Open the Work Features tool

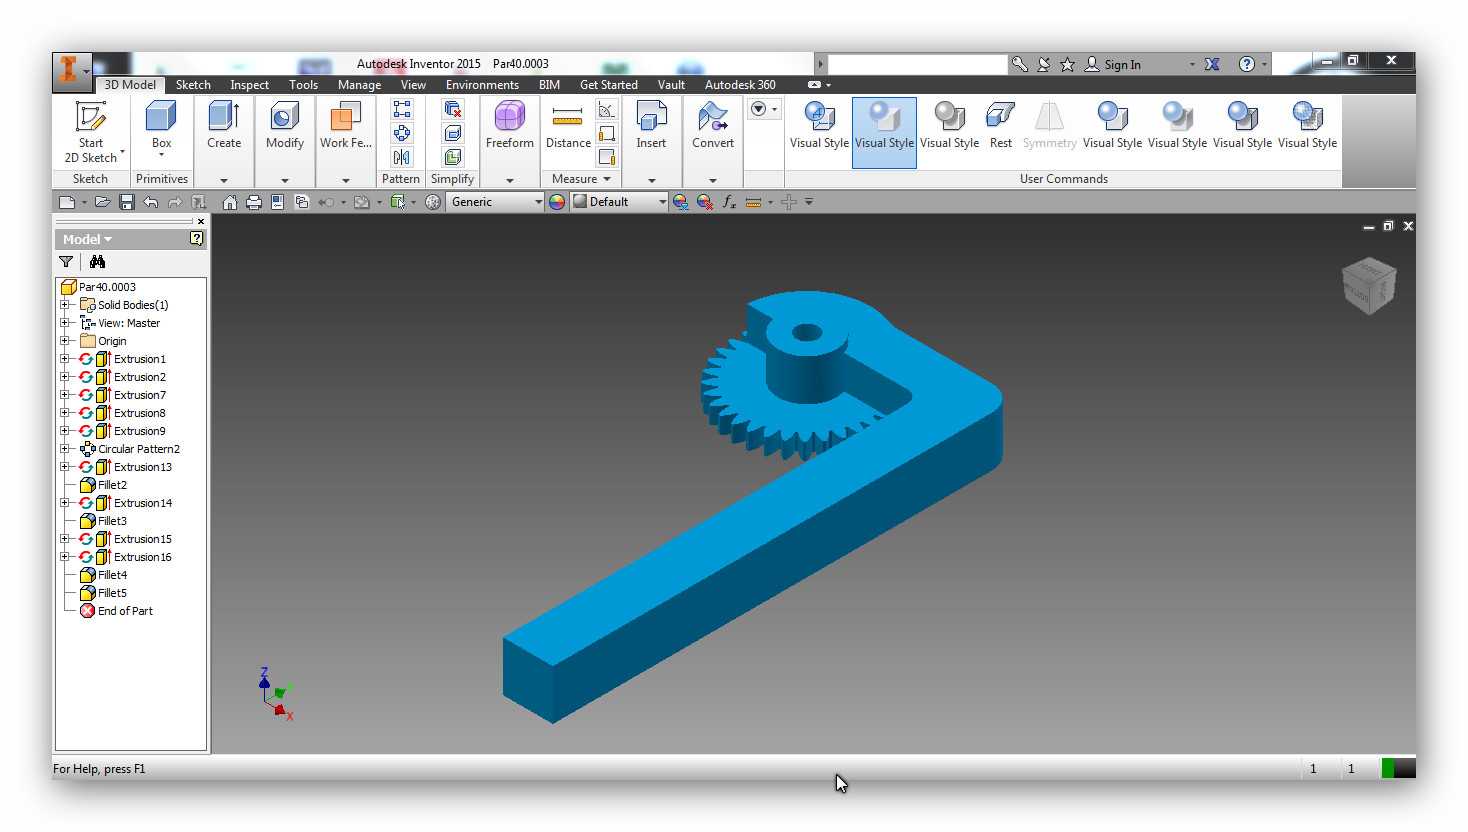[x=345, y=126]
